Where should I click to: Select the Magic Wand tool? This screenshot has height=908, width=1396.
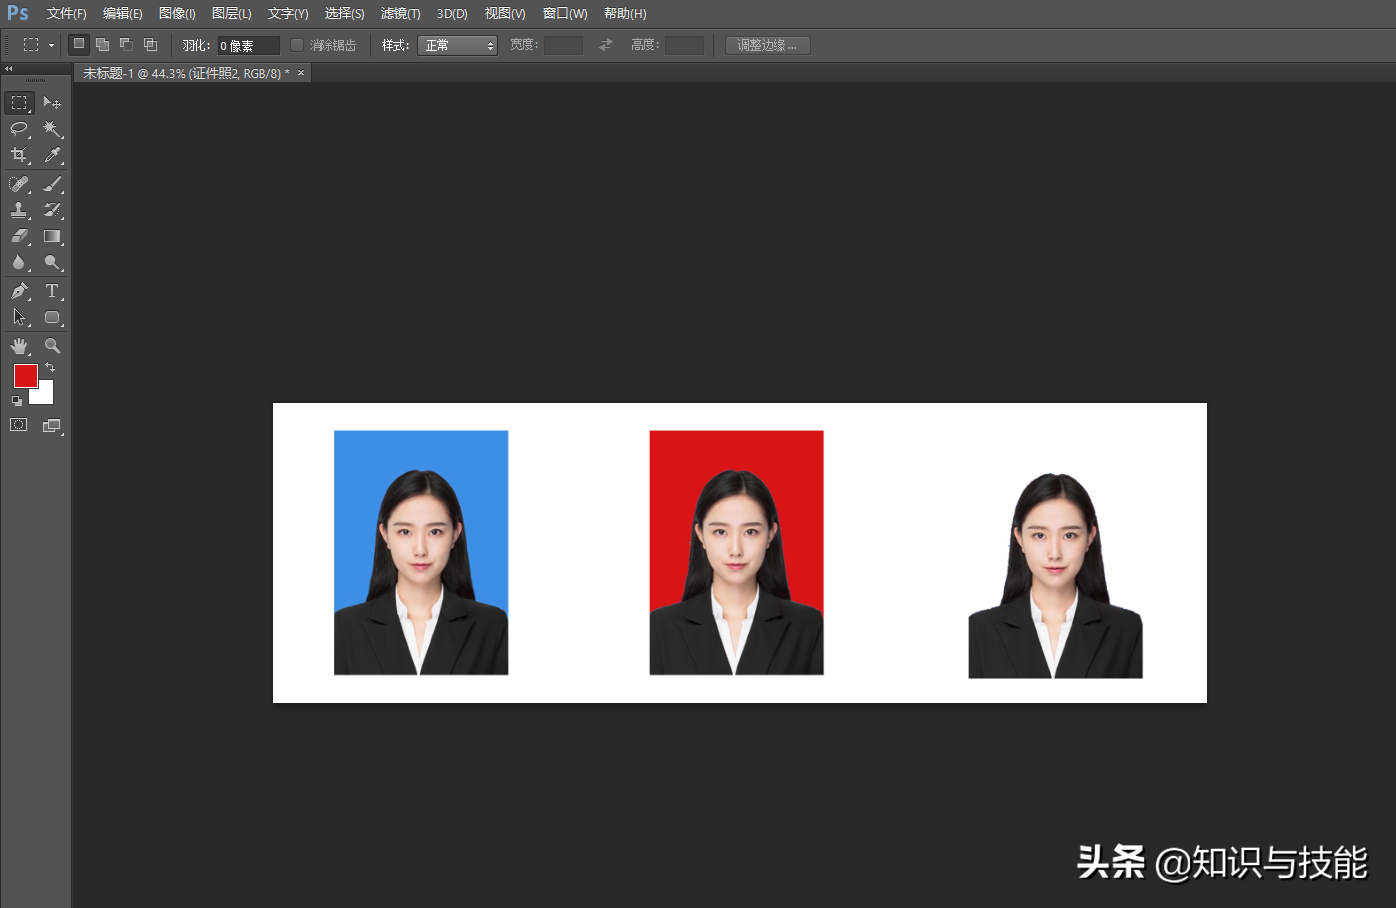point(52,129)
